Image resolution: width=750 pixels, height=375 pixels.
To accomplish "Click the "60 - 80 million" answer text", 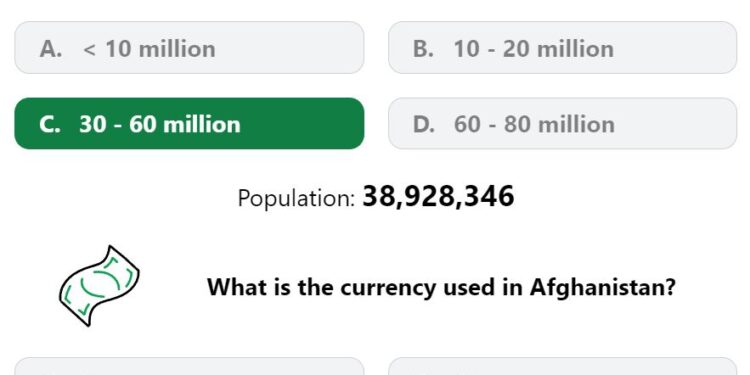I will pyautogui.click(x=534, y=124).
